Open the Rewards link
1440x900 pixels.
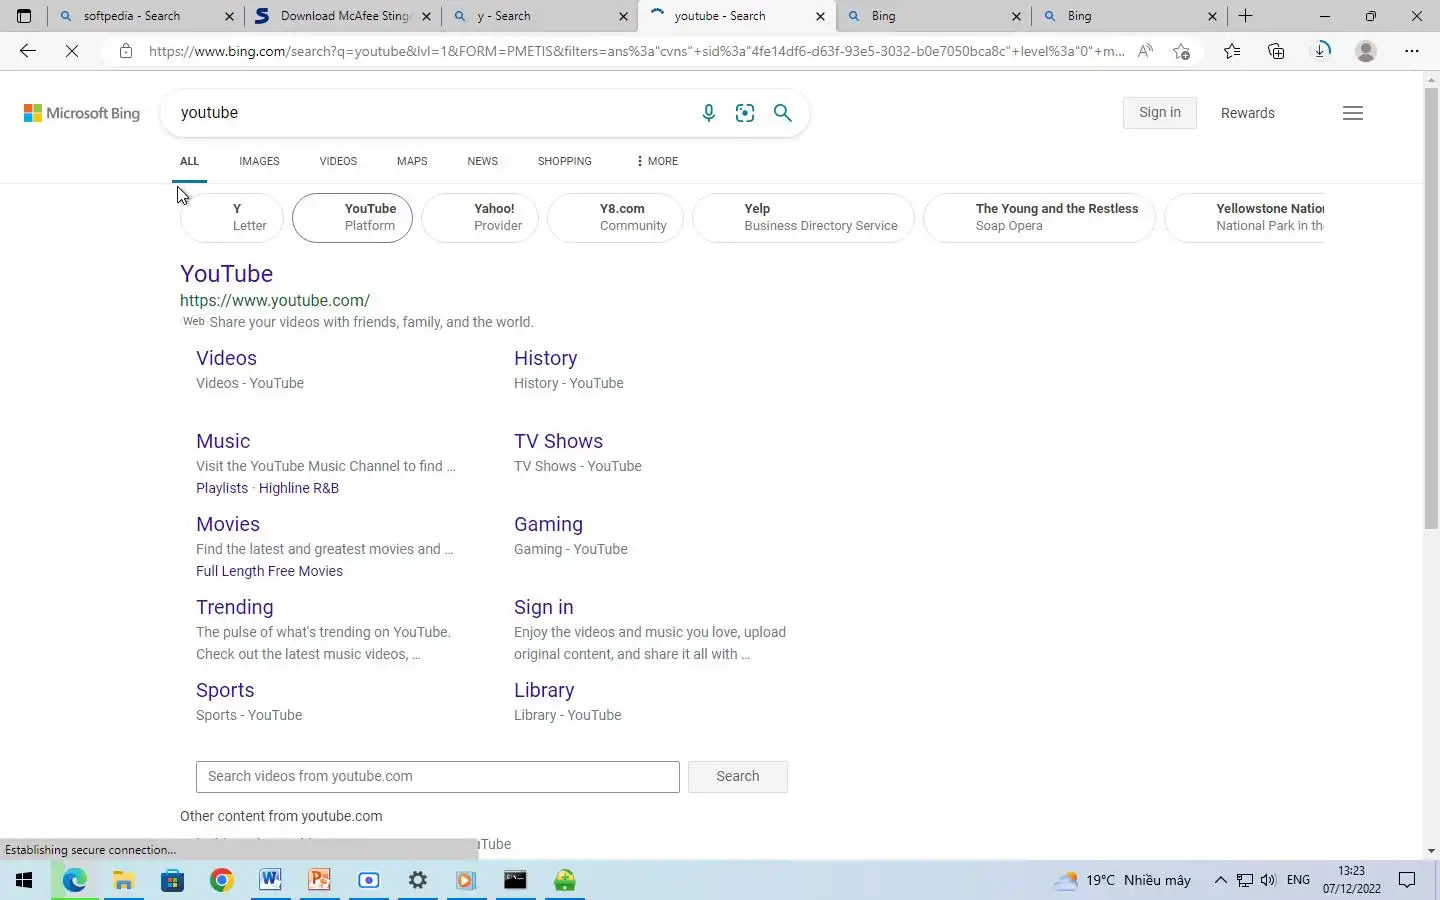pyautogui.click(x=1248, y=113)
